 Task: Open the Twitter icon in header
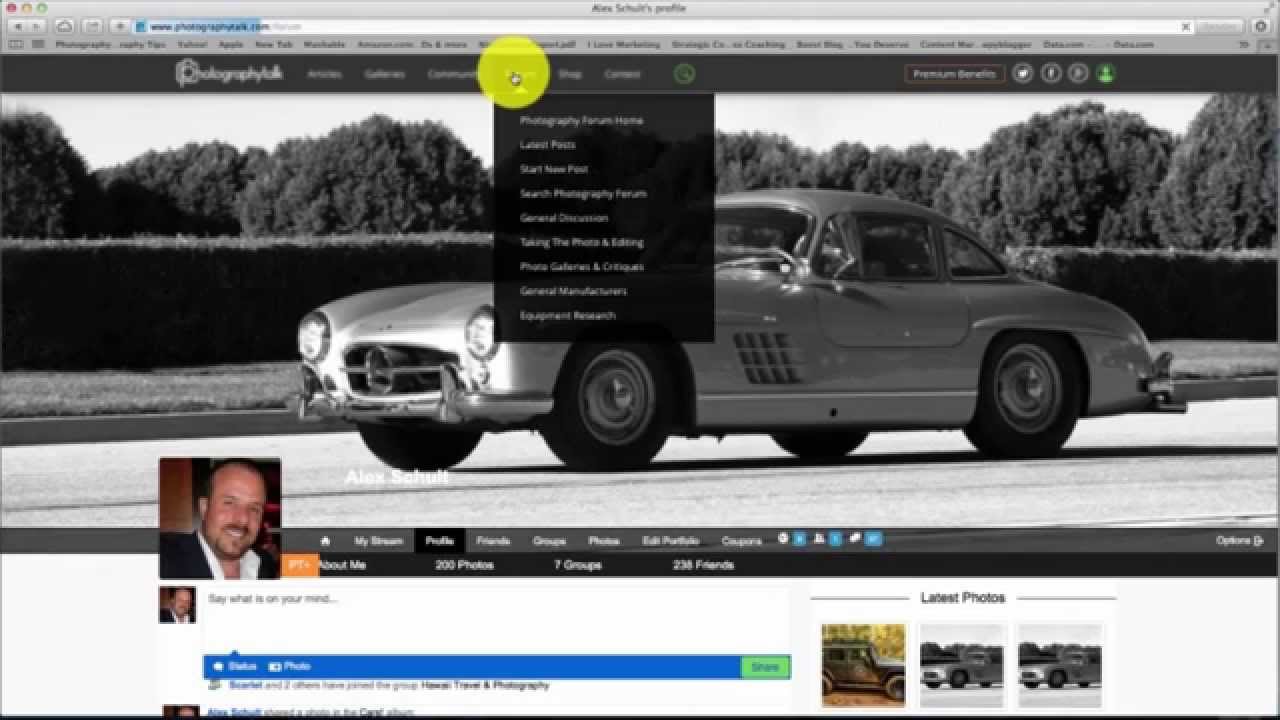coord(1022,73)
